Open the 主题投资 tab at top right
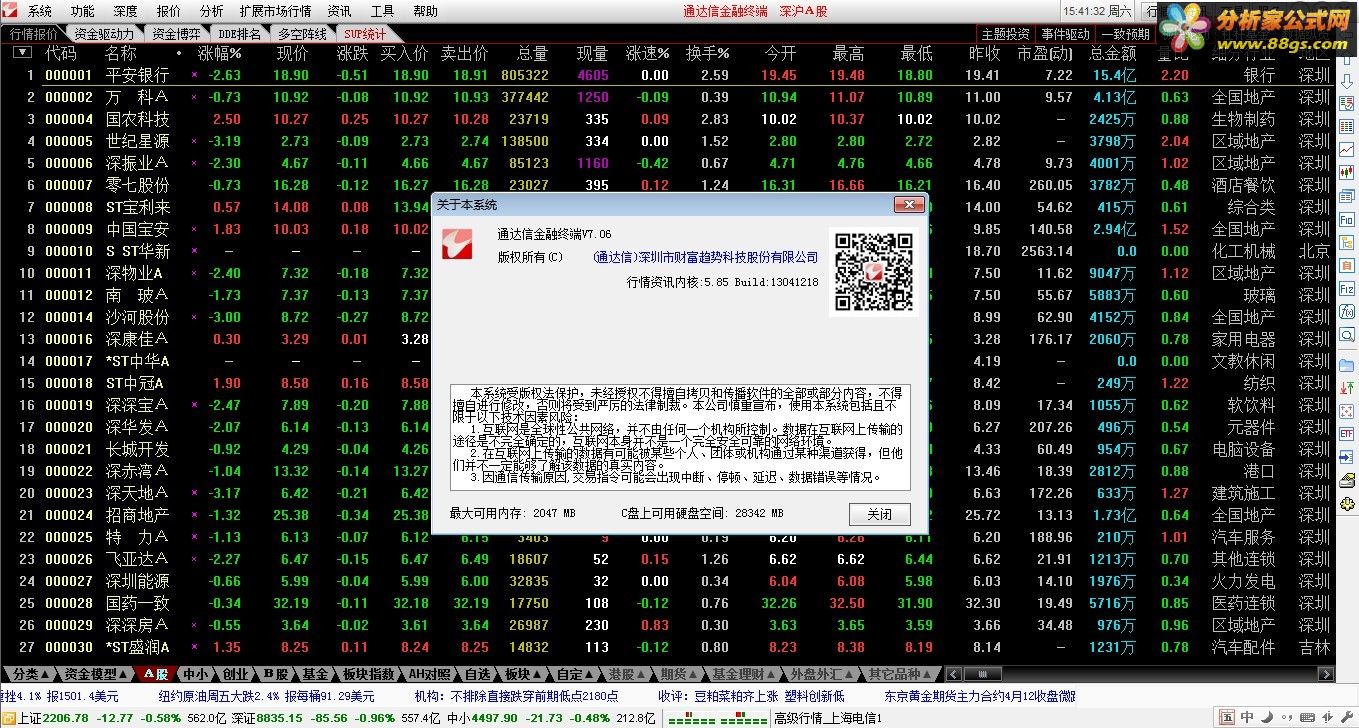This screenshot has width=1359, height=728. point(1005,34)
